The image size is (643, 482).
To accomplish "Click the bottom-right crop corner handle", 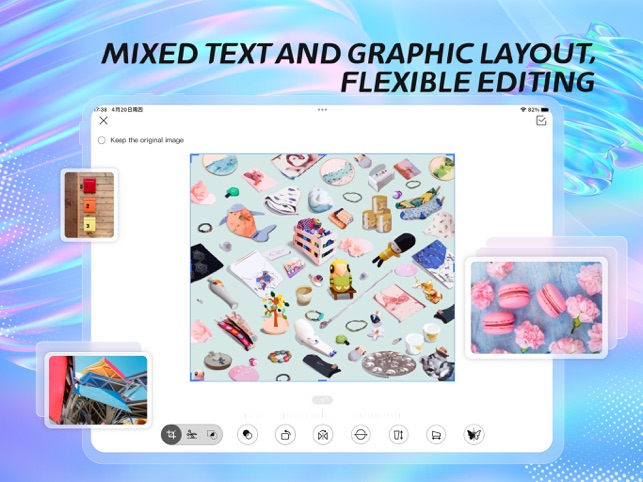I will 452,379.
